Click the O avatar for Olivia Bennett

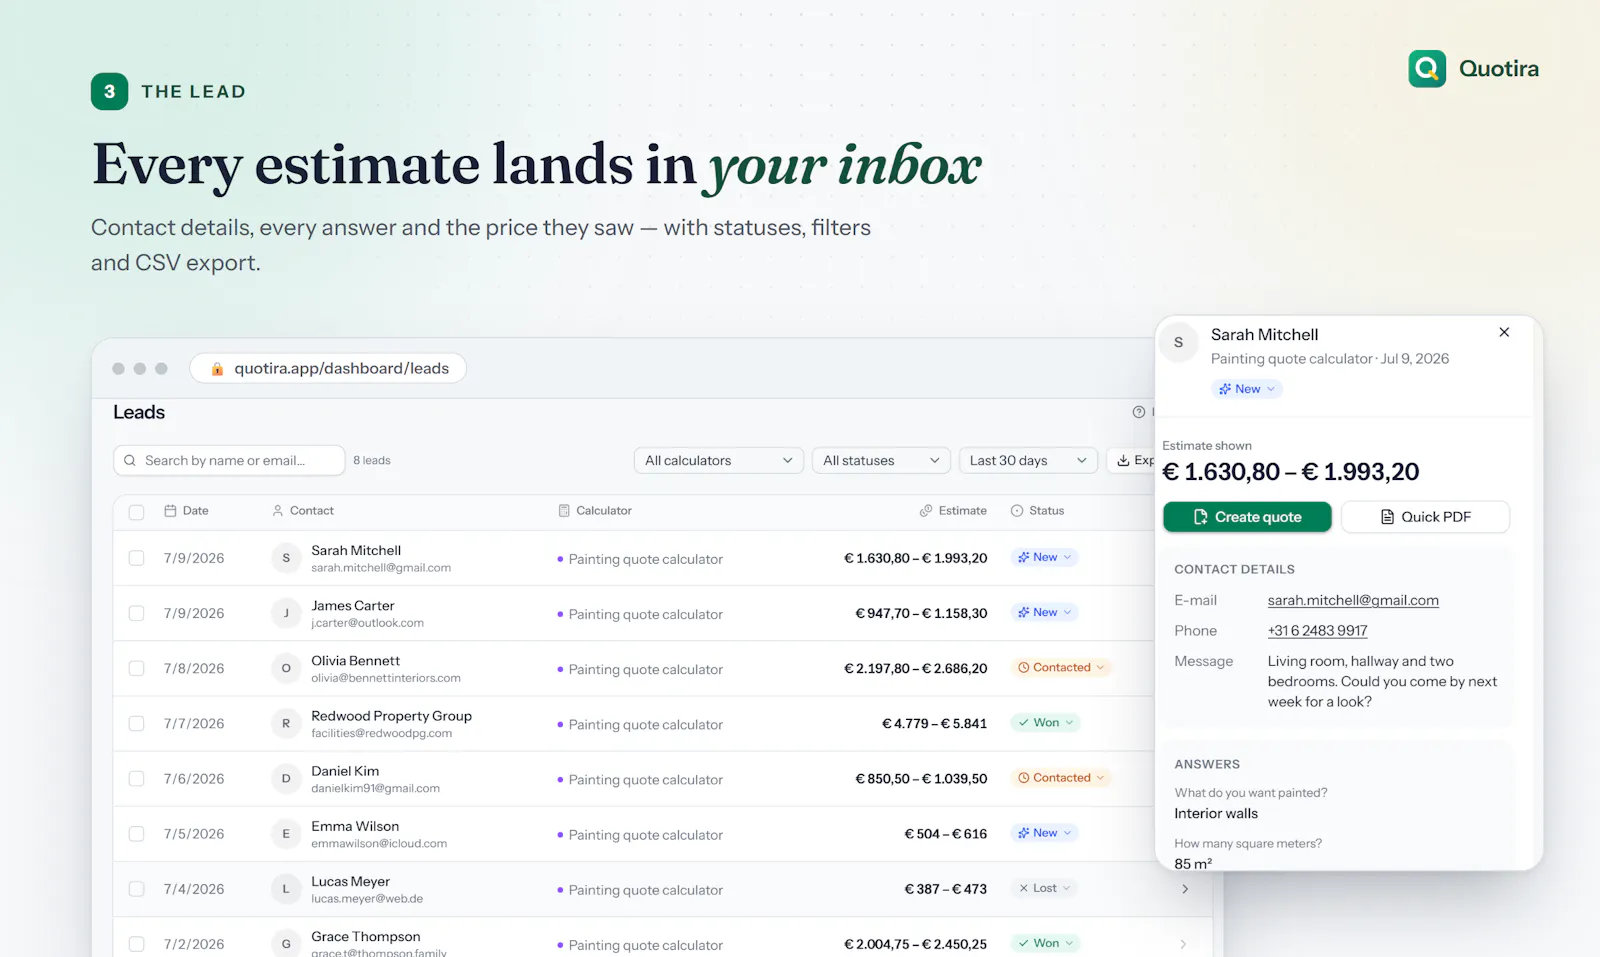(286, 668)
